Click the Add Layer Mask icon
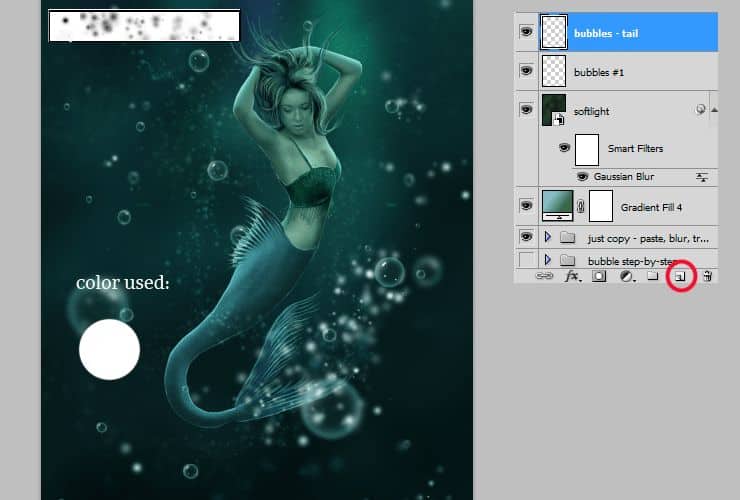 pyautogui.click(x=599, y=275)
